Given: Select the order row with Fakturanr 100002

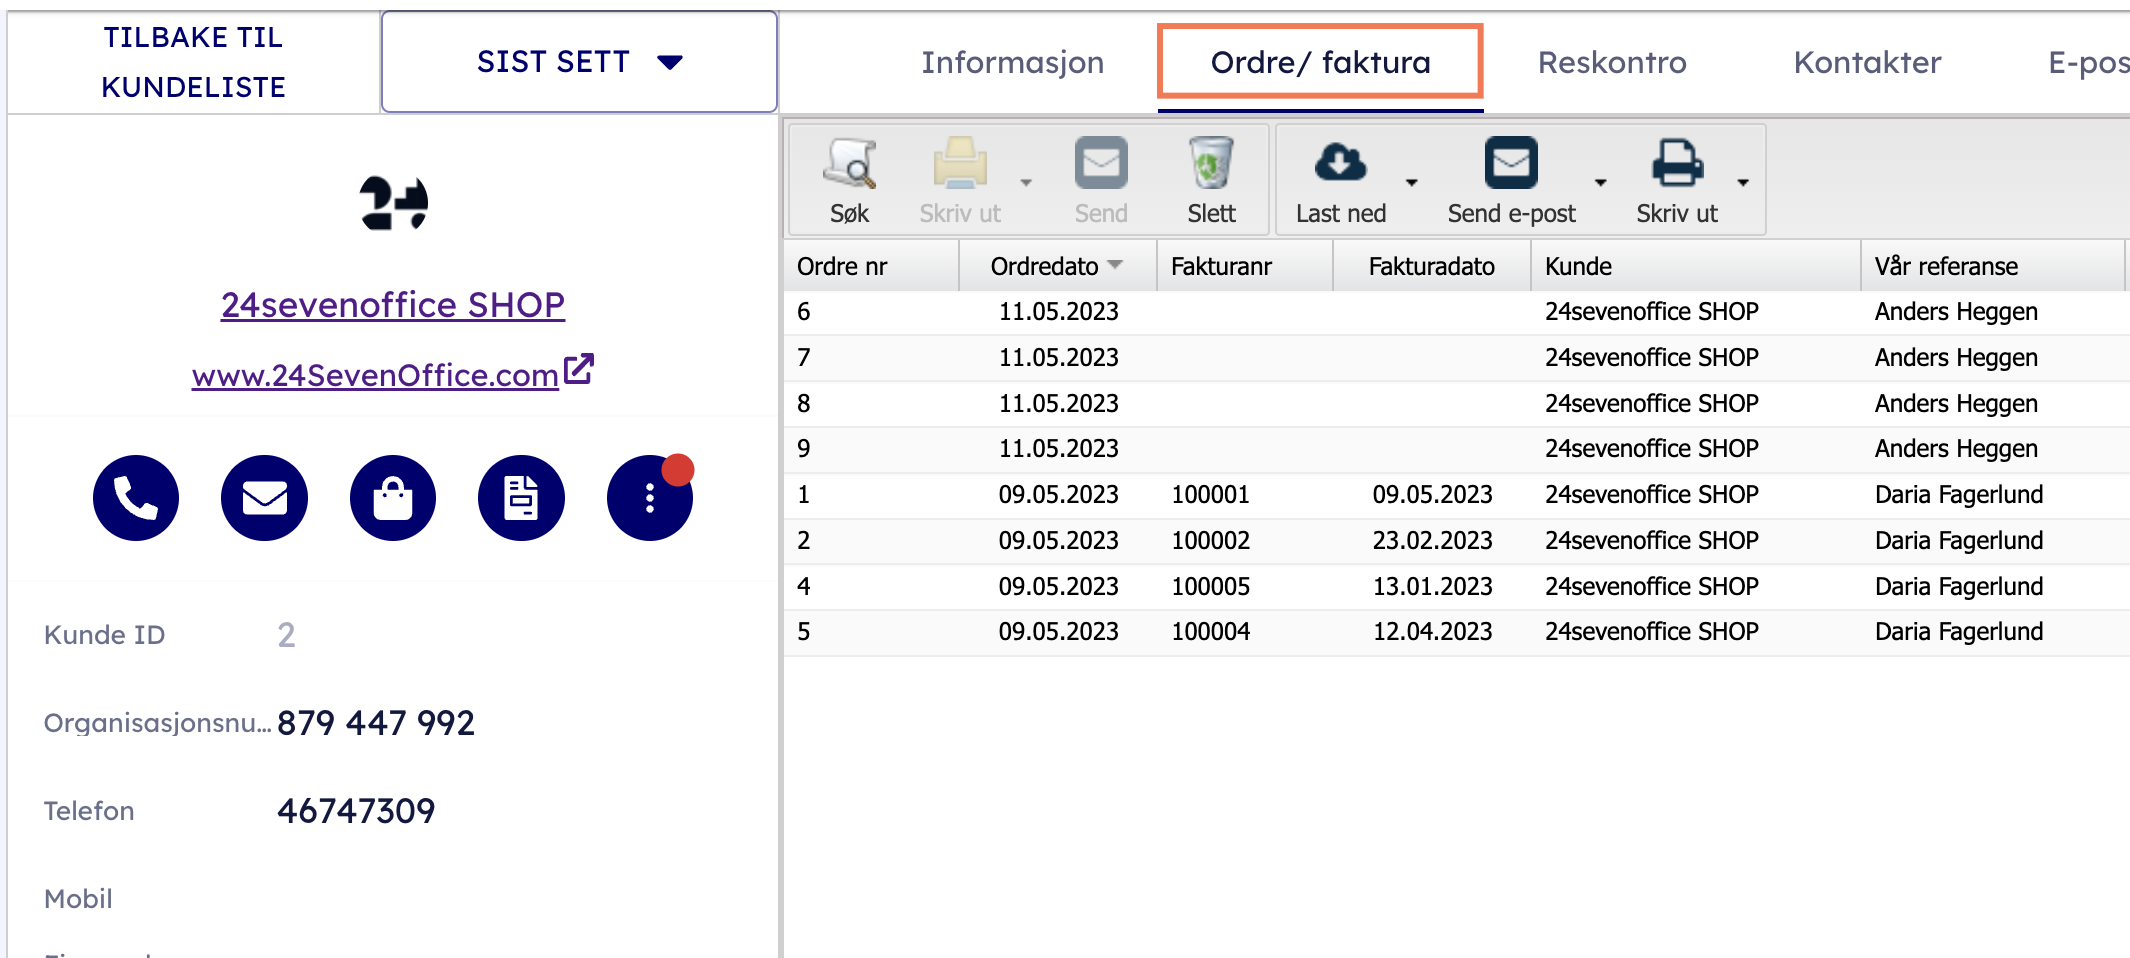Looking at the screenshot, I should click(1210, 541).
